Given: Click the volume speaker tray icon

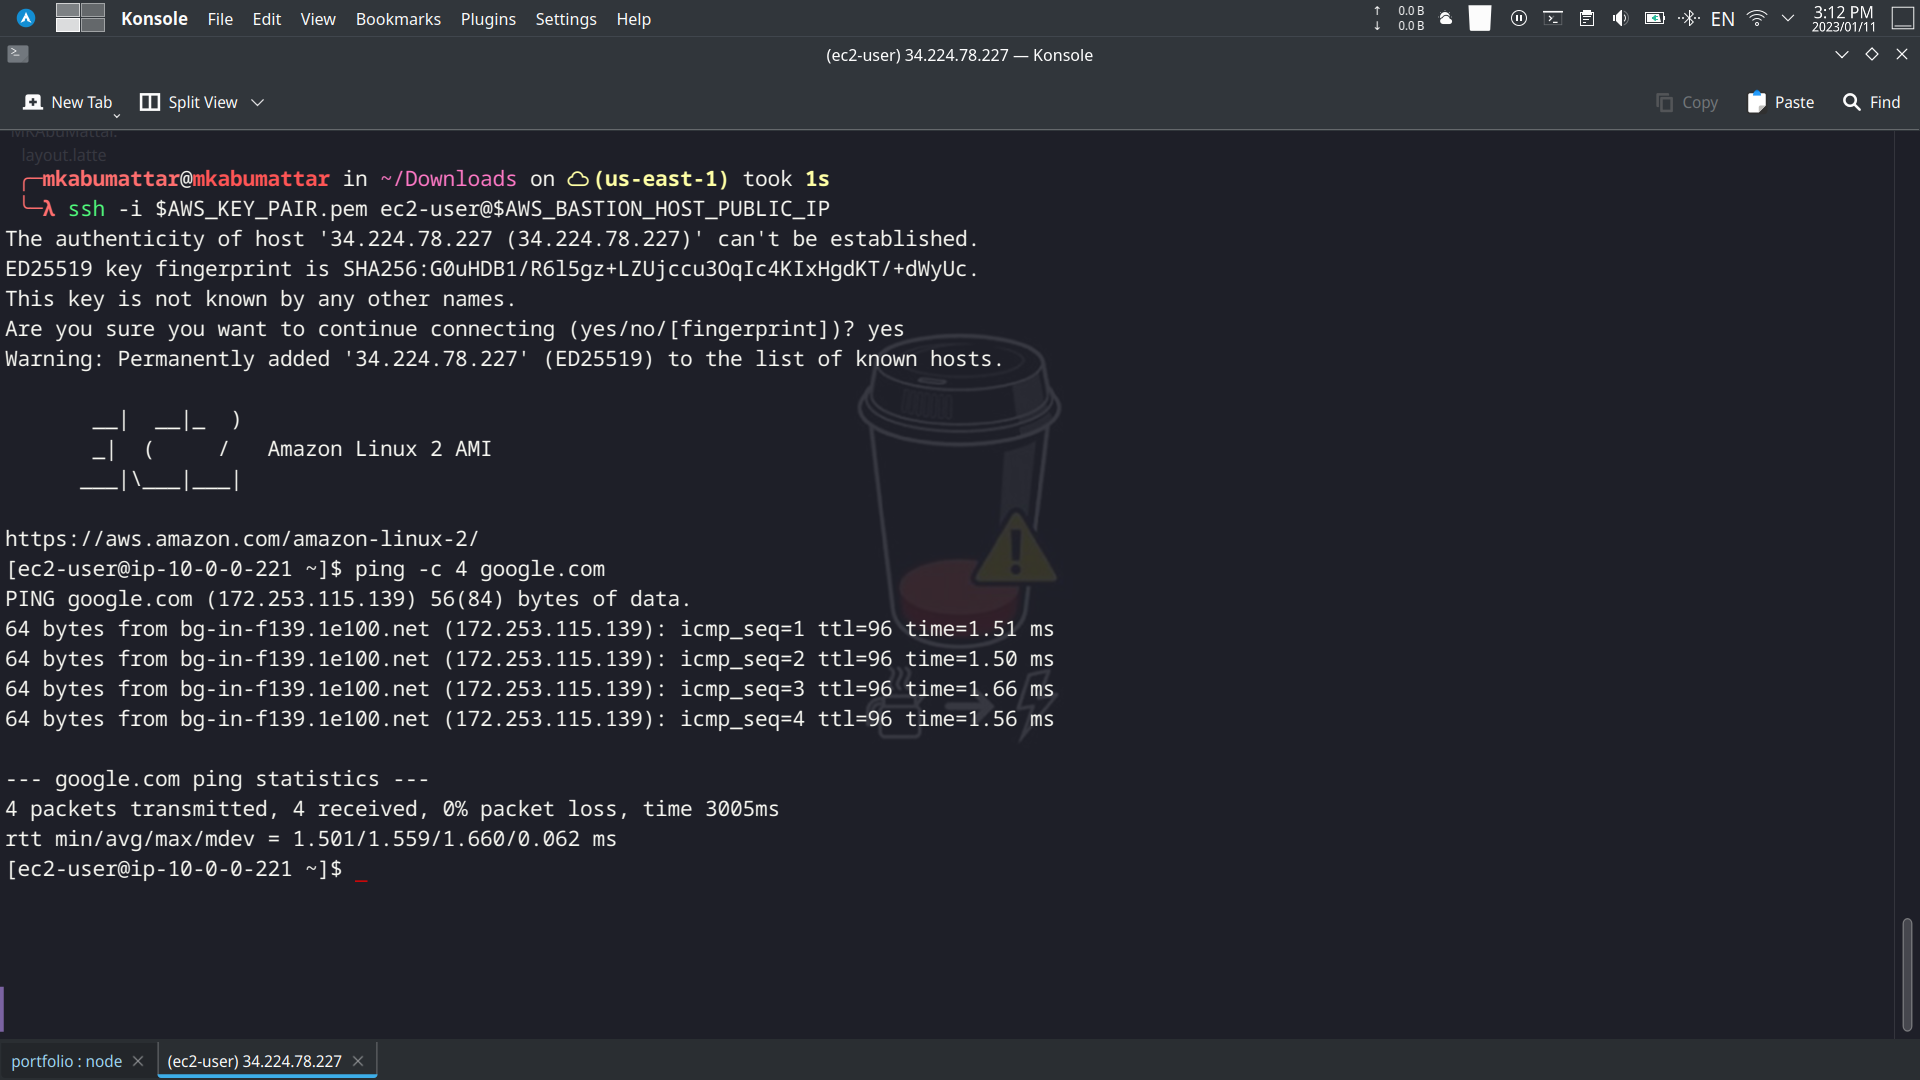Looking at the screenshot, I should tap(1620, 18).
